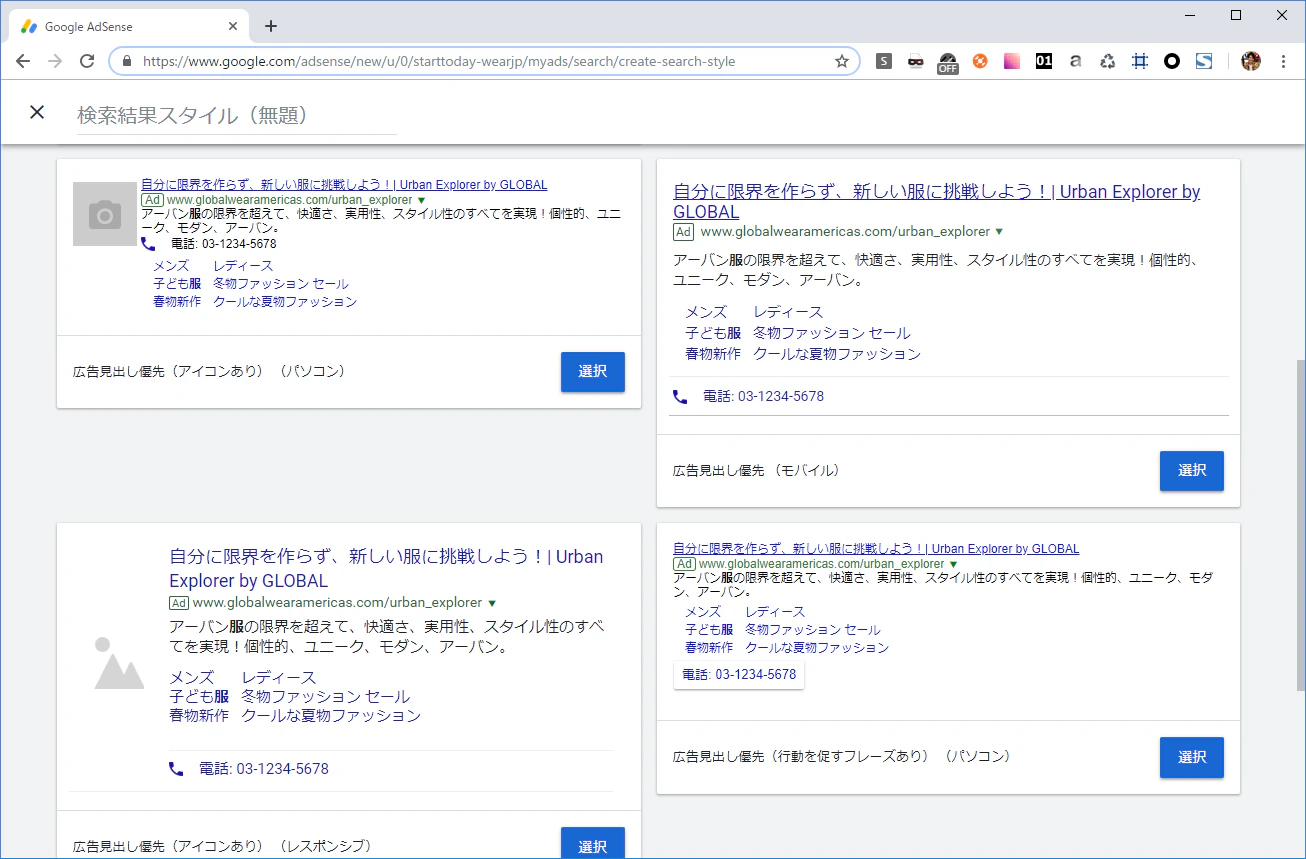Click 子ども服 sitelink in the mobile preview
This screenshot has height=859, width=1306.
click(x=713, y=333)
